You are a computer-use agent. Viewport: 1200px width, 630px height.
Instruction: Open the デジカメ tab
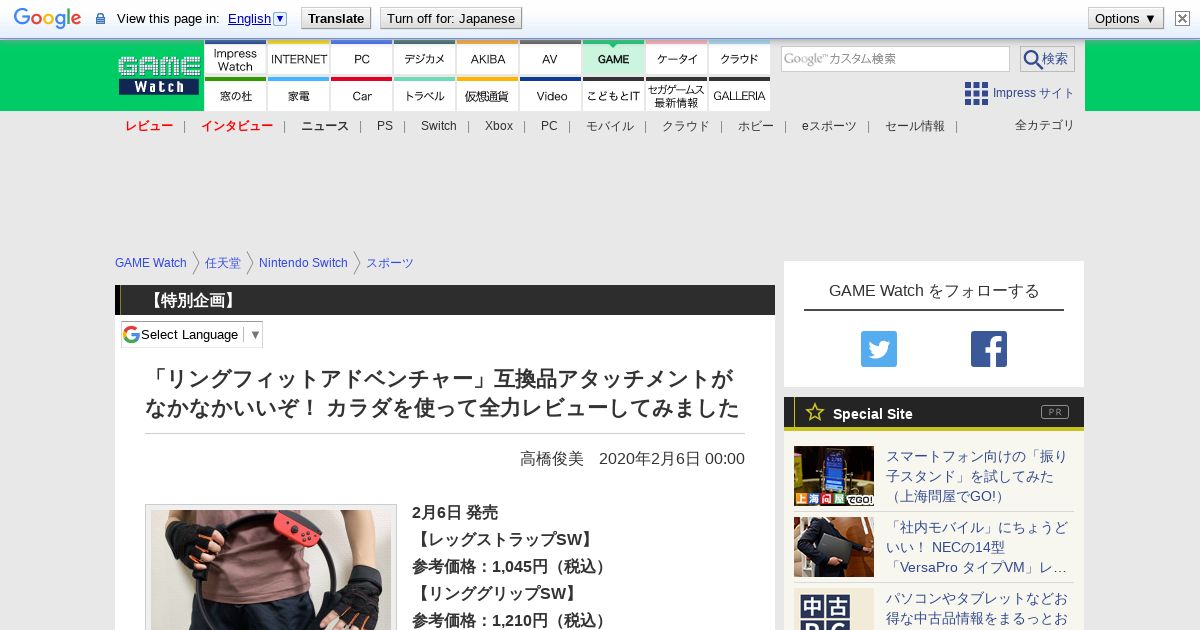(x=425, y=58)
